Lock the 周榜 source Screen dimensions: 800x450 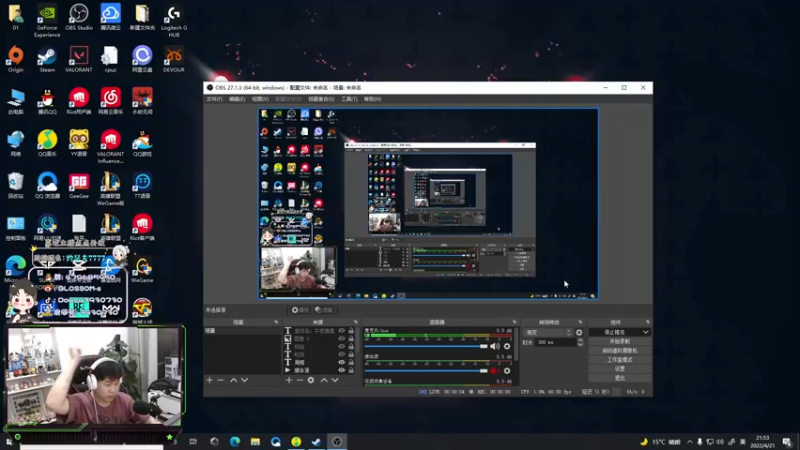351,362
